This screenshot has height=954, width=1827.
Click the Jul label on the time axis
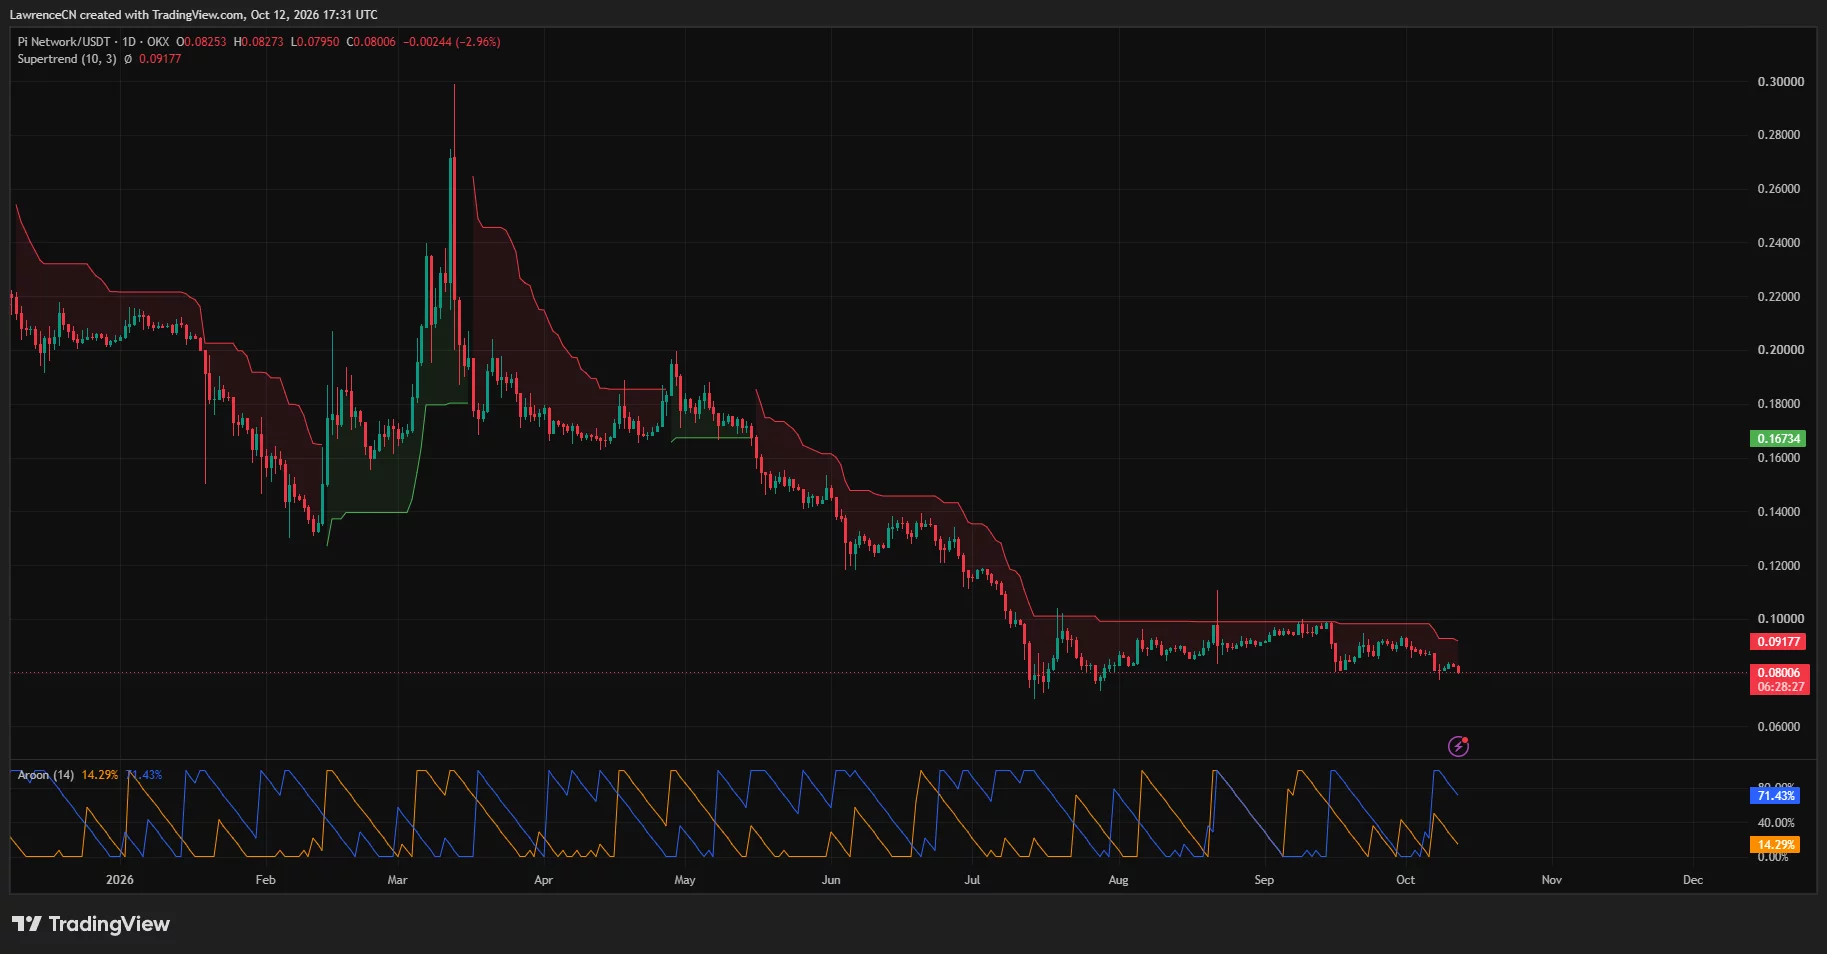[972, 880]
